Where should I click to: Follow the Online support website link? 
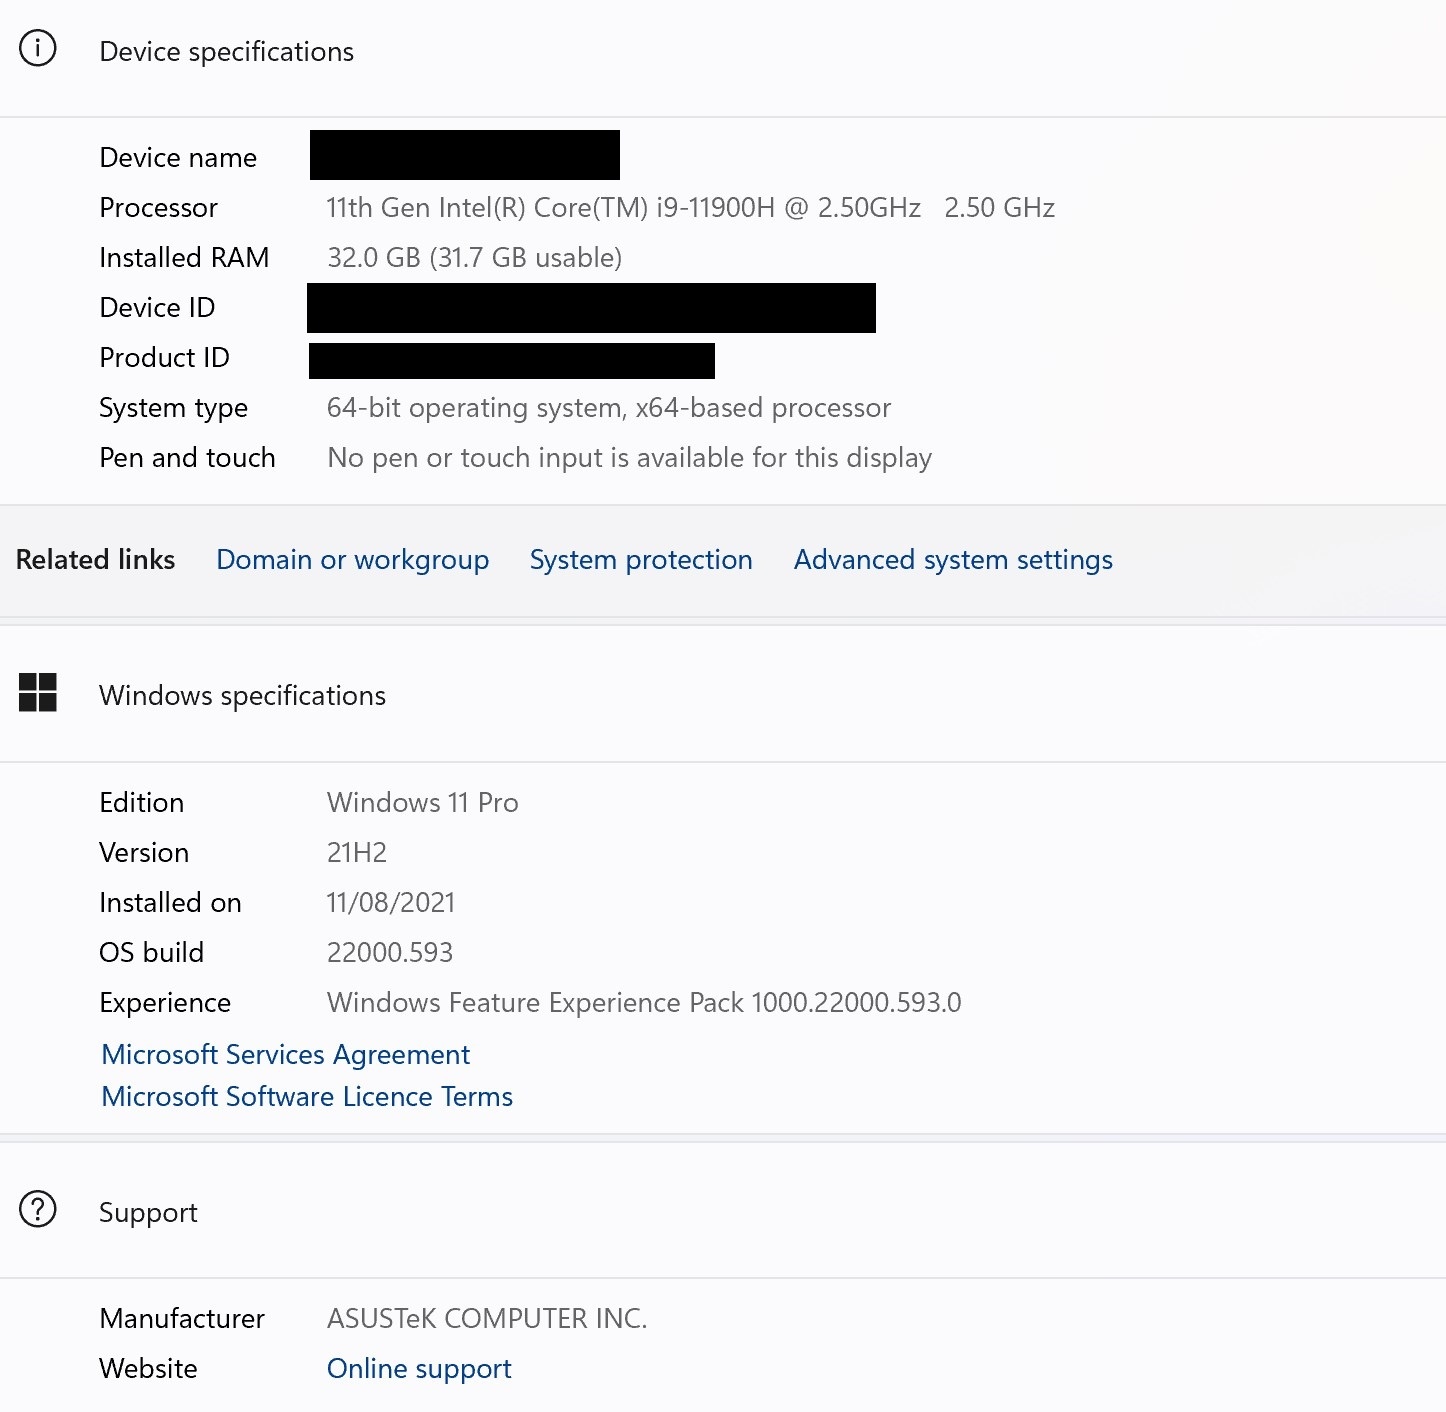pos(419,1369)
